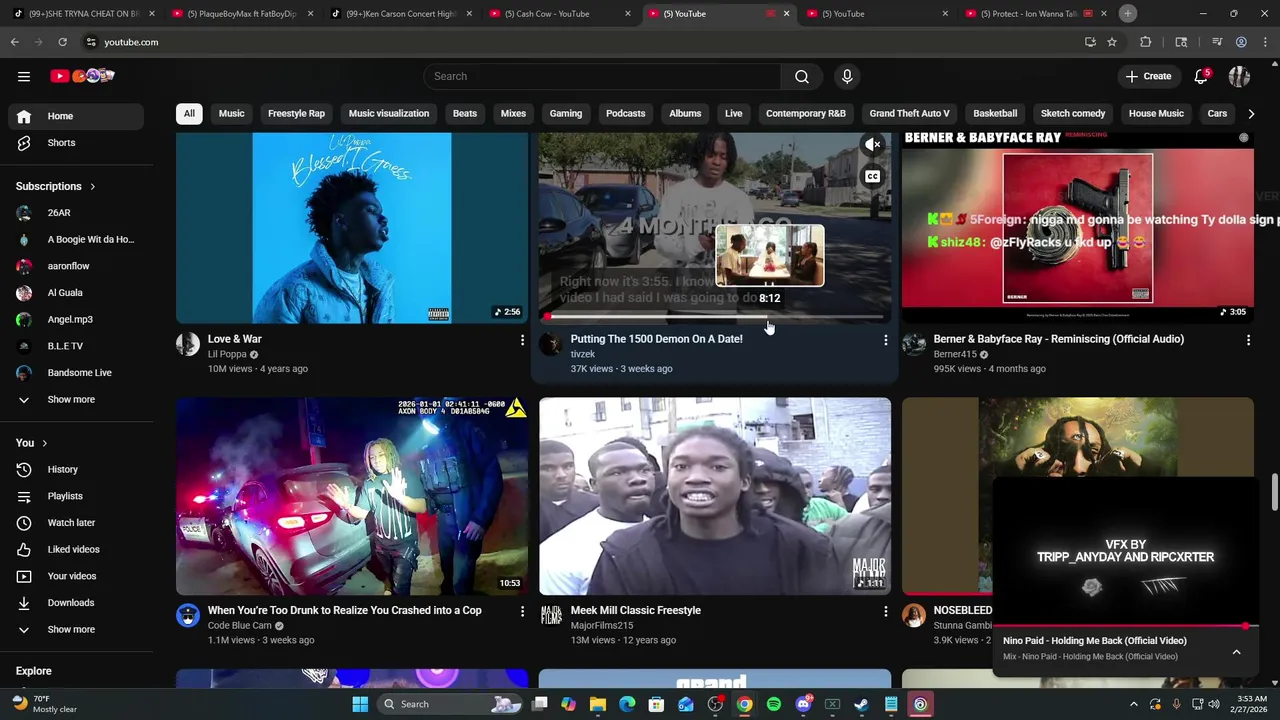
Task: Reload the page in Chrome
Action: click(62, 42)
